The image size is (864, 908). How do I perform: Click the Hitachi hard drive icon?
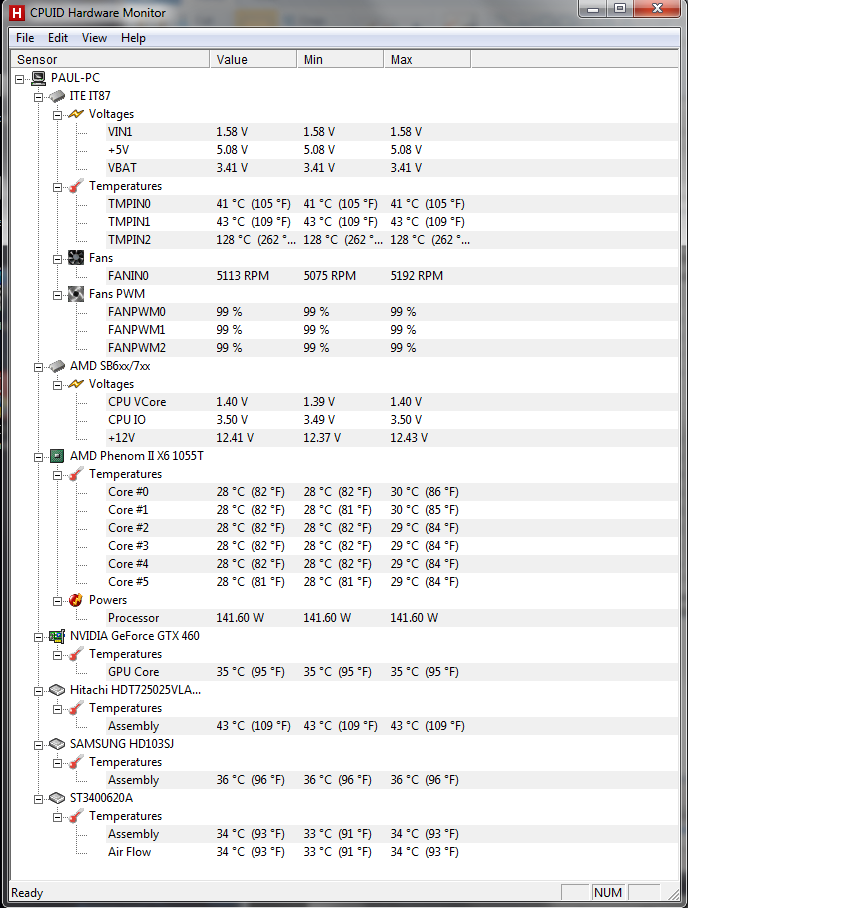(x=57, y=690)
